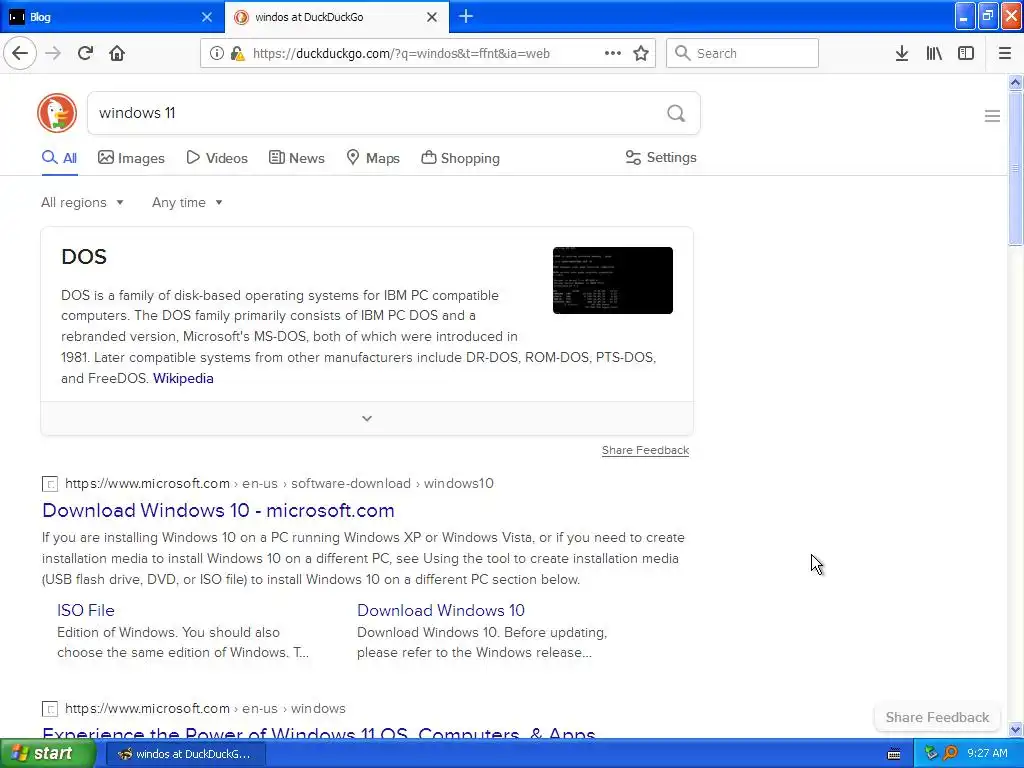
Task: Open the Firefox hamburger menu
Action: tap(1005, 53)
